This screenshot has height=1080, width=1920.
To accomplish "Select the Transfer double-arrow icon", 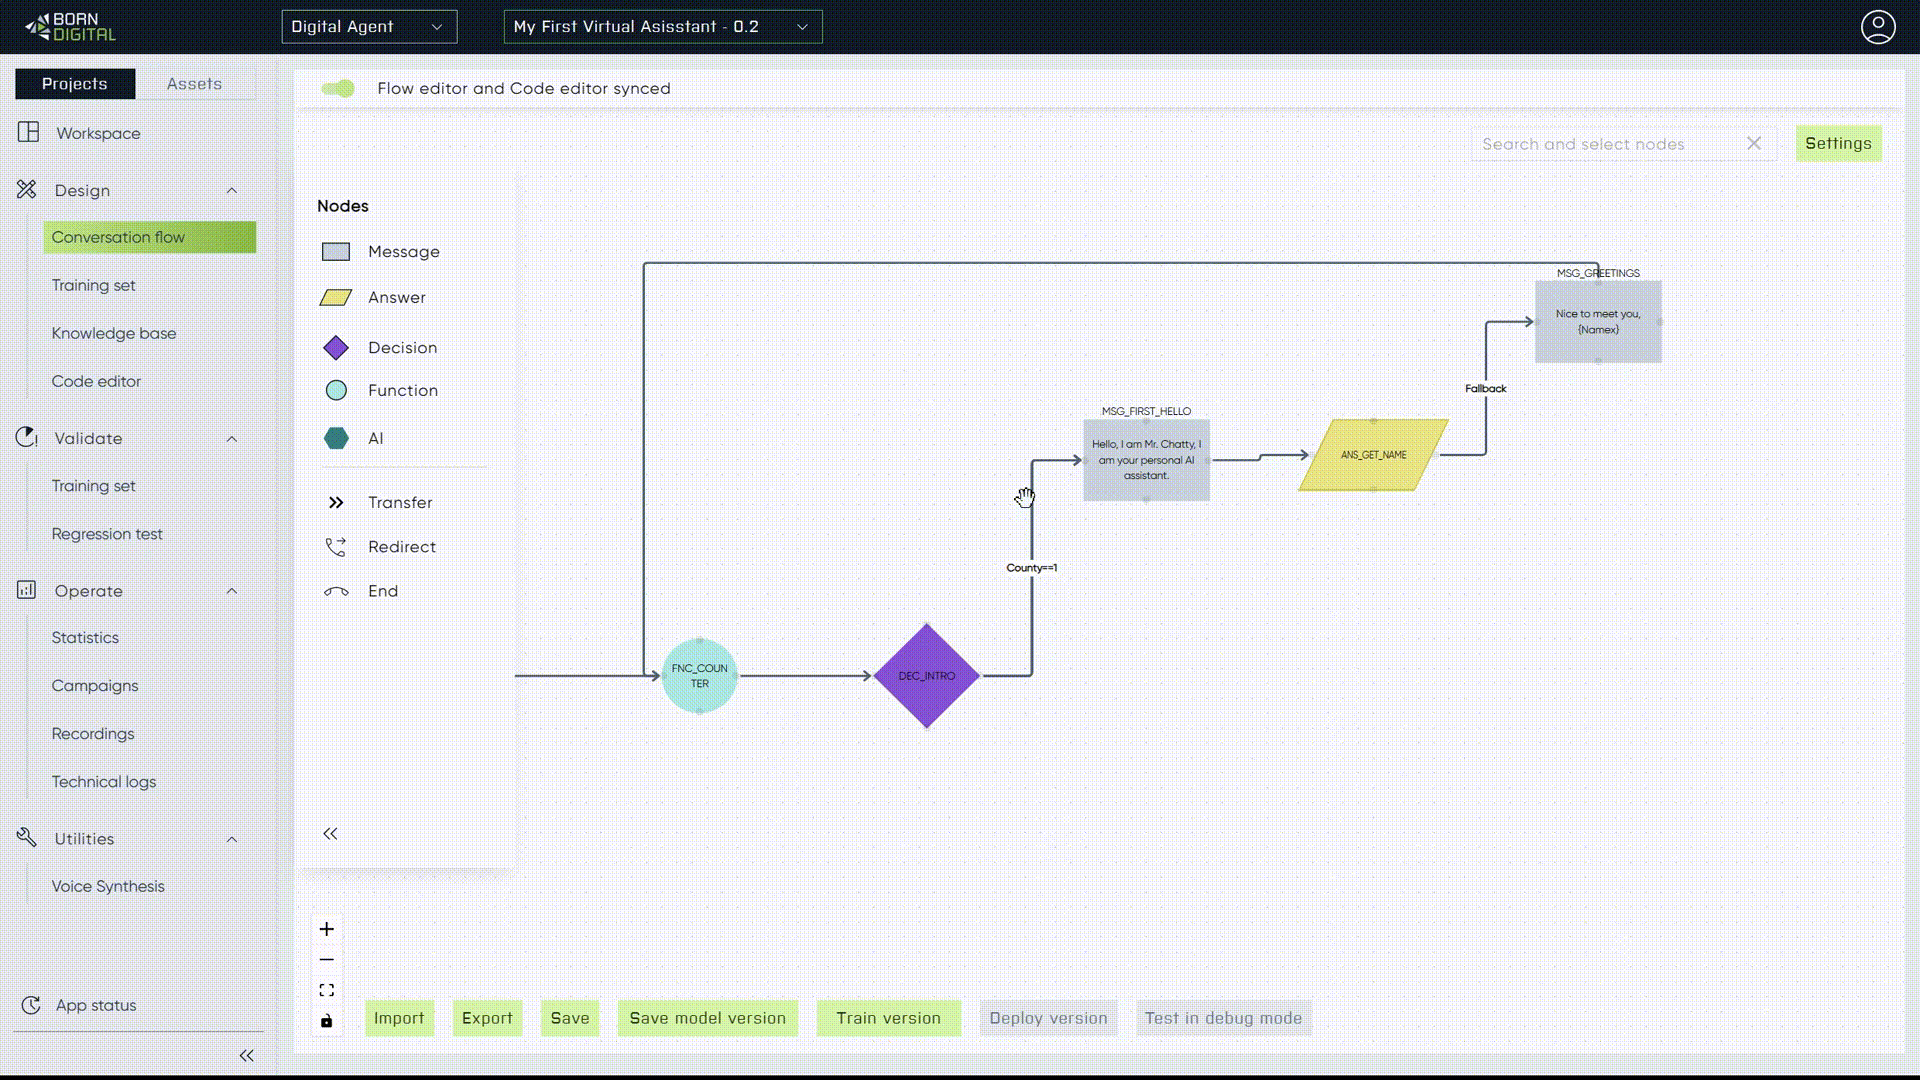I will tap(336, 503).
